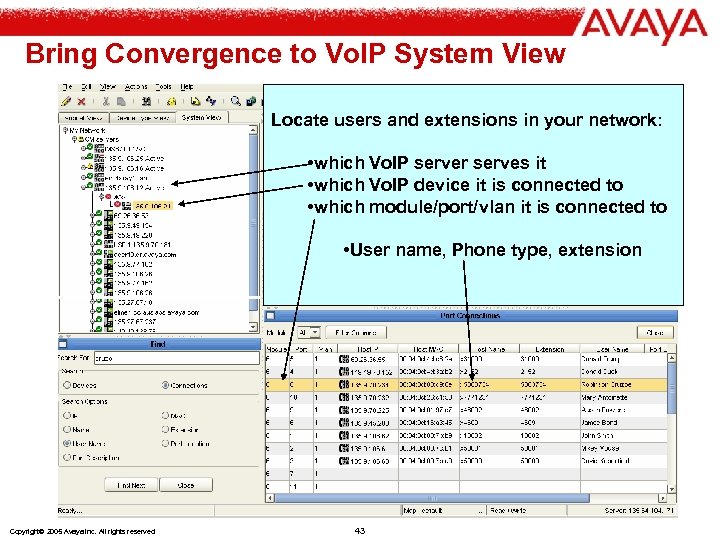Collapse the CM Servers tree node
The height and width of the screenshot is (540, 720).
pos(74,139)
